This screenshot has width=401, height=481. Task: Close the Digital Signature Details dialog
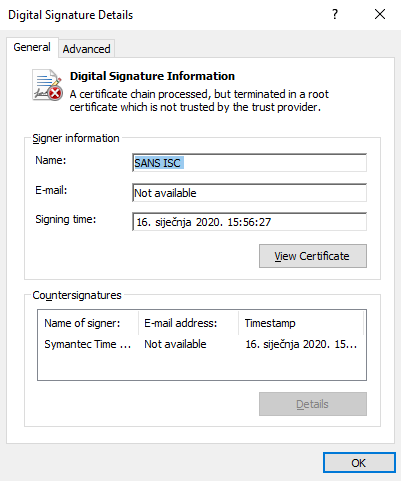(x=380, y=14)
